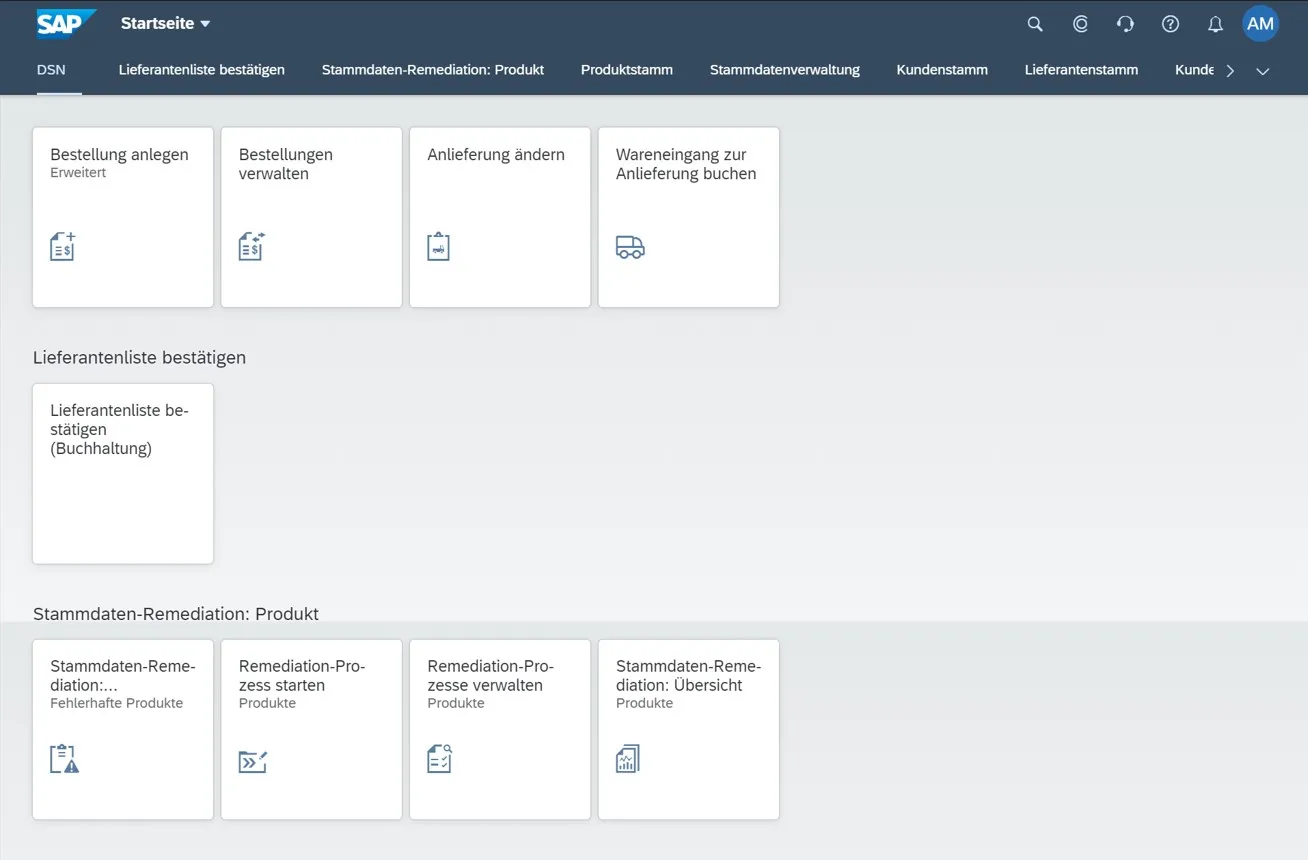Screen dimensions: 1308x860
Task: Click the Remediation-Prozesse verwalten icon
Action: [x=440, y=759]
